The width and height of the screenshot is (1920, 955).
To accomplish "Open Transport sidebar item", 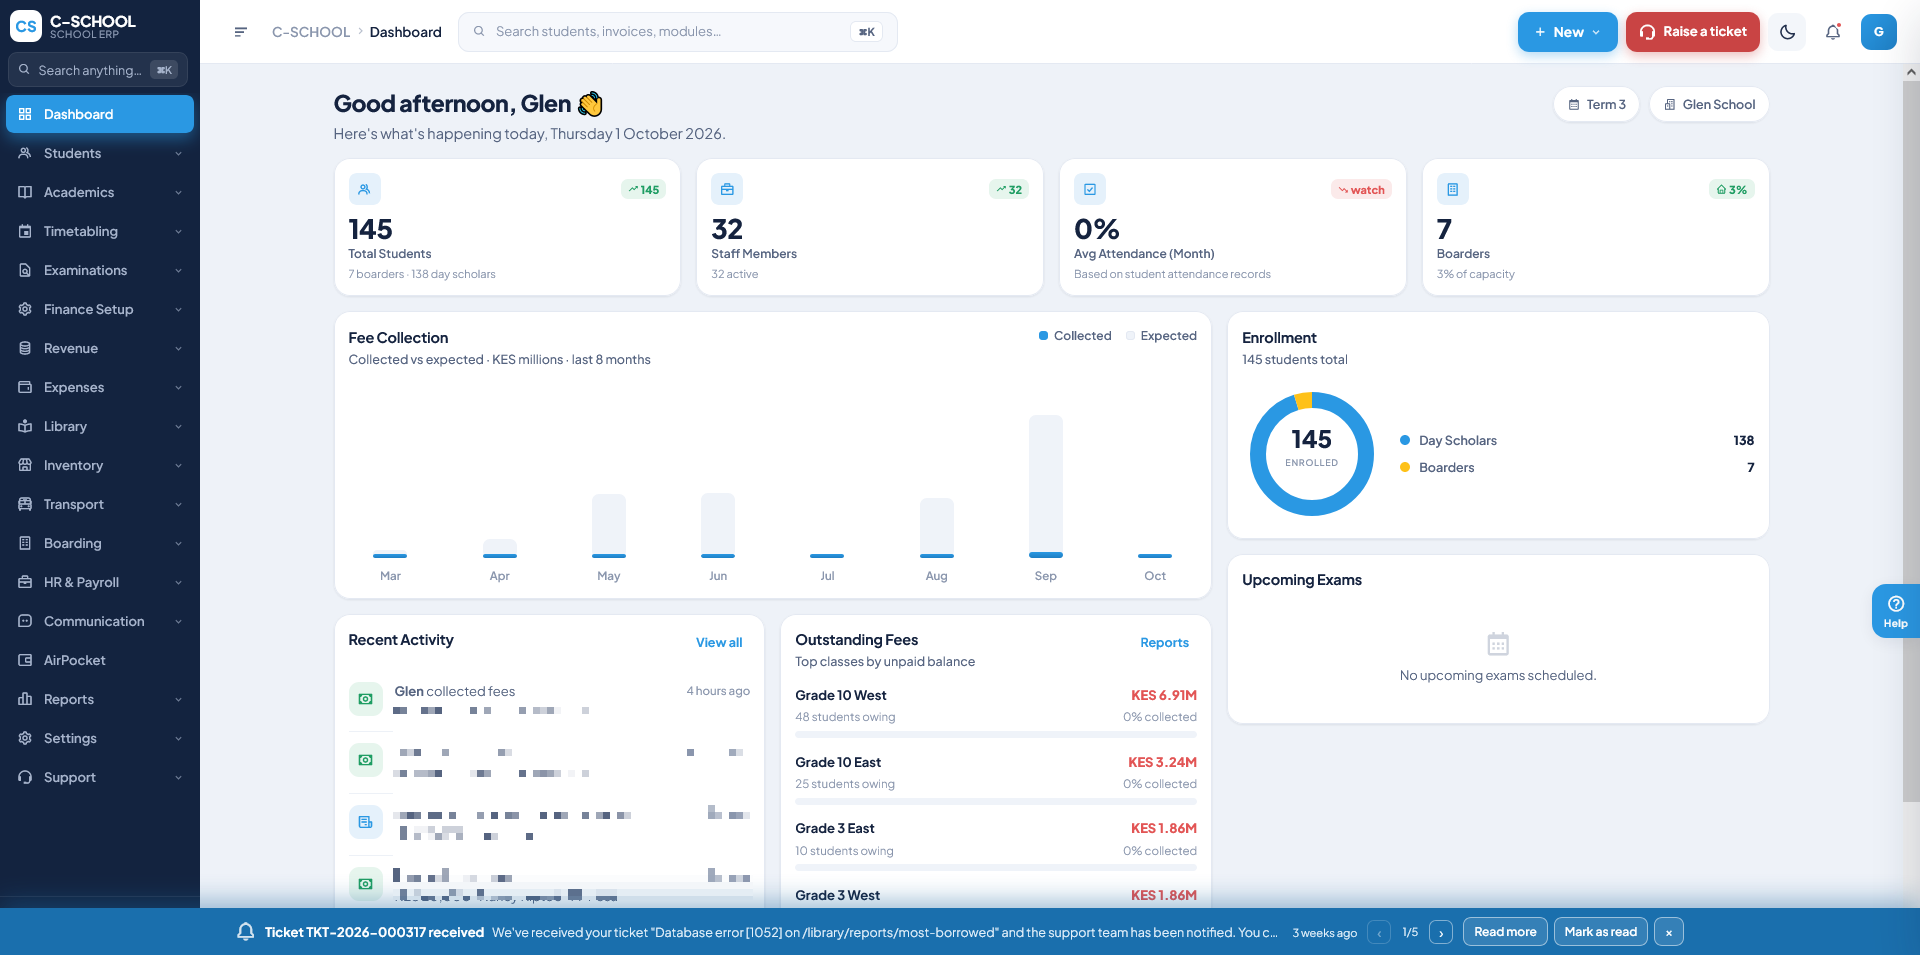I will pyautogui.click(x=100, y=504).
